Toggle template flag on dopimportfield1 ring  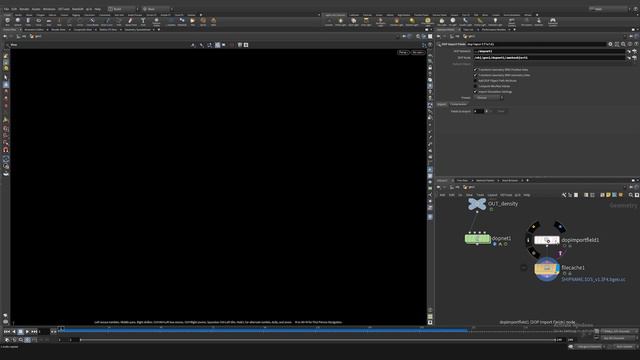pyautogui.click(x=560, y=253)
